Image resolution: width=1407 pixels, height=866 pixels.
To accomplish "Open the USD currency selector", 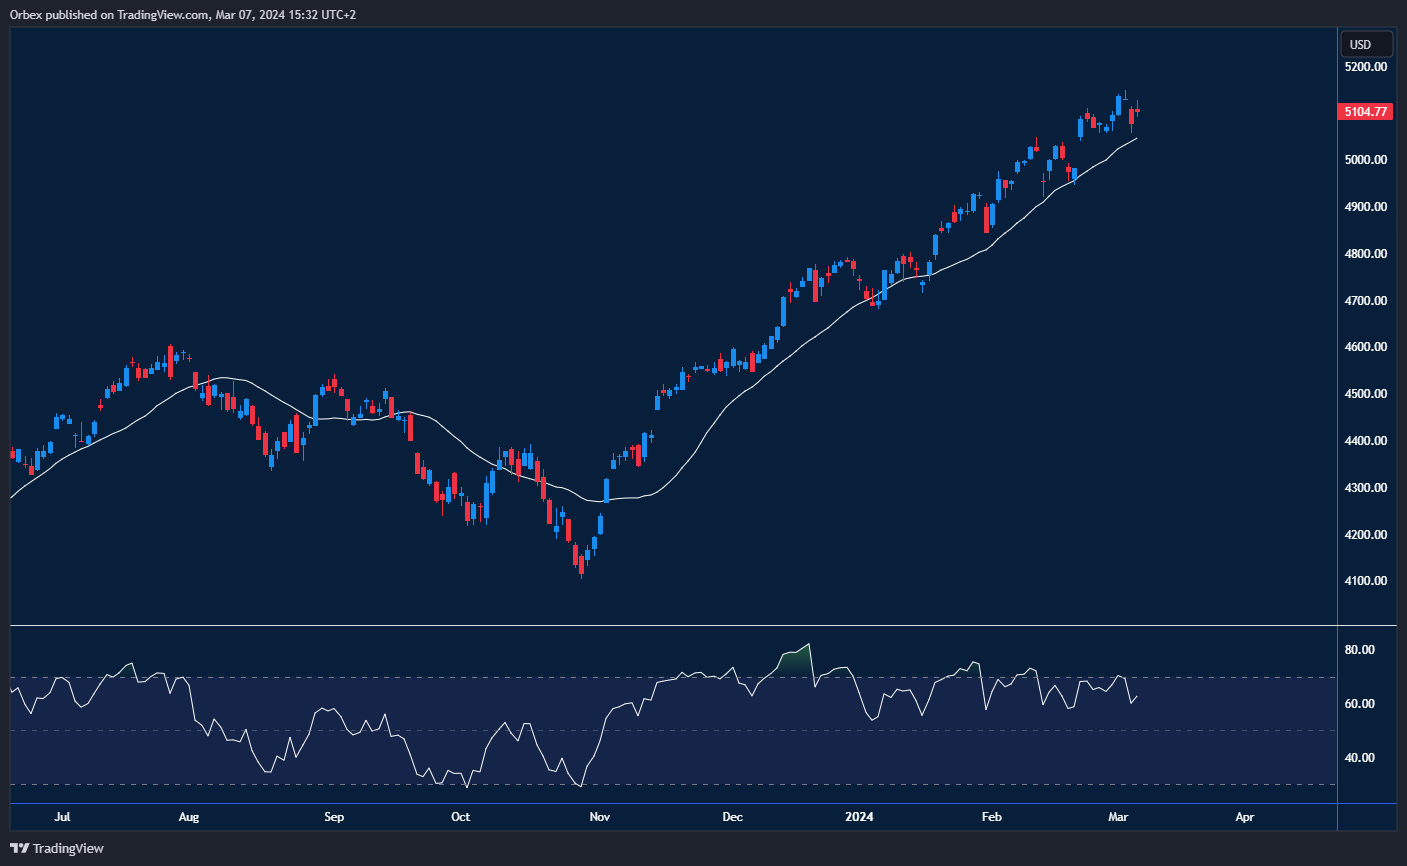I will 1365,44.
